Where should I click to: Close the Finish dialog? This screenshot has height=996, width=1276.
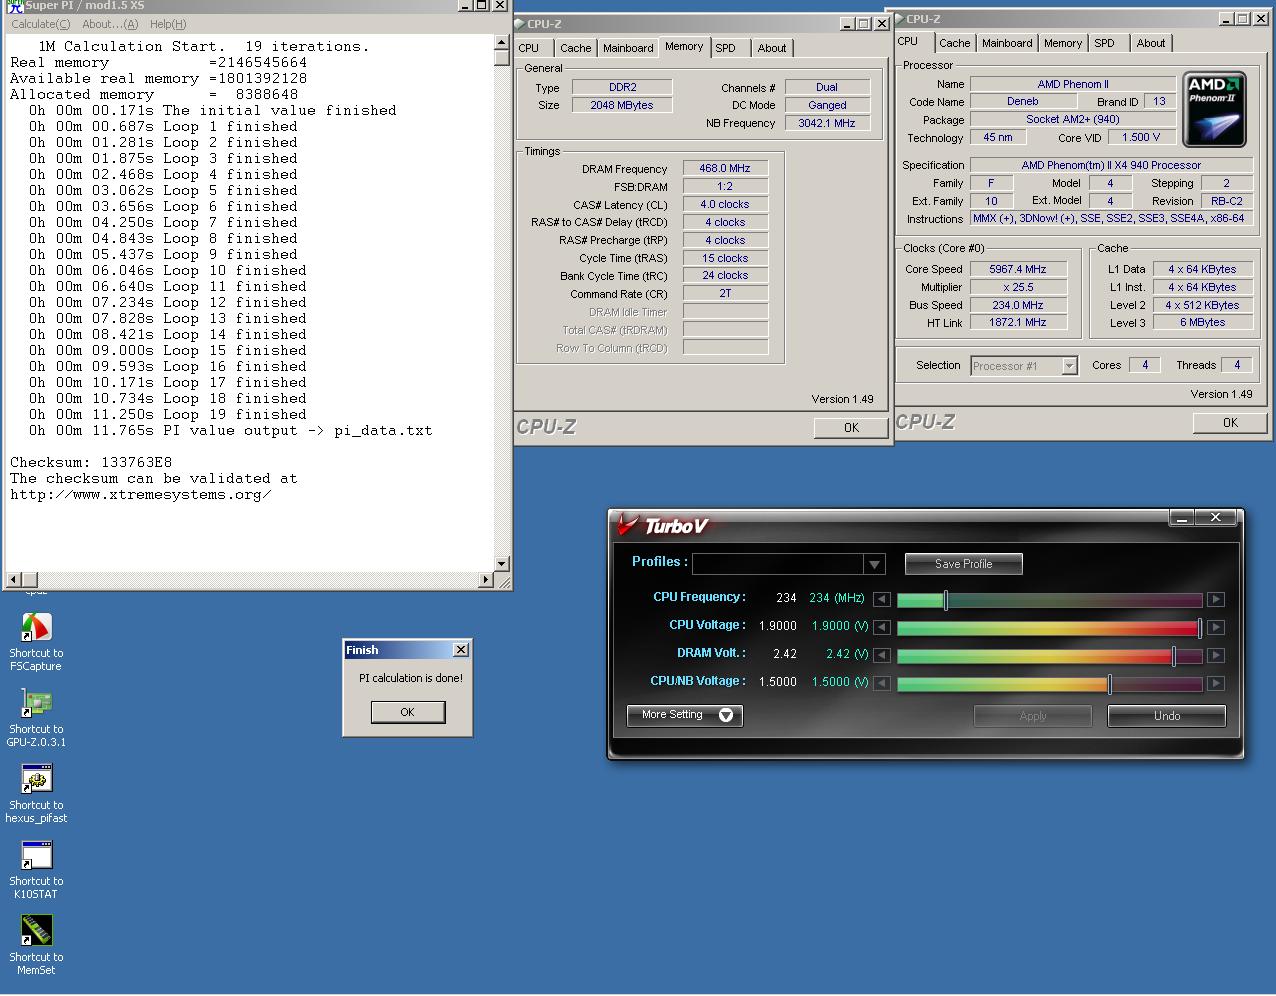click(460, 650)
